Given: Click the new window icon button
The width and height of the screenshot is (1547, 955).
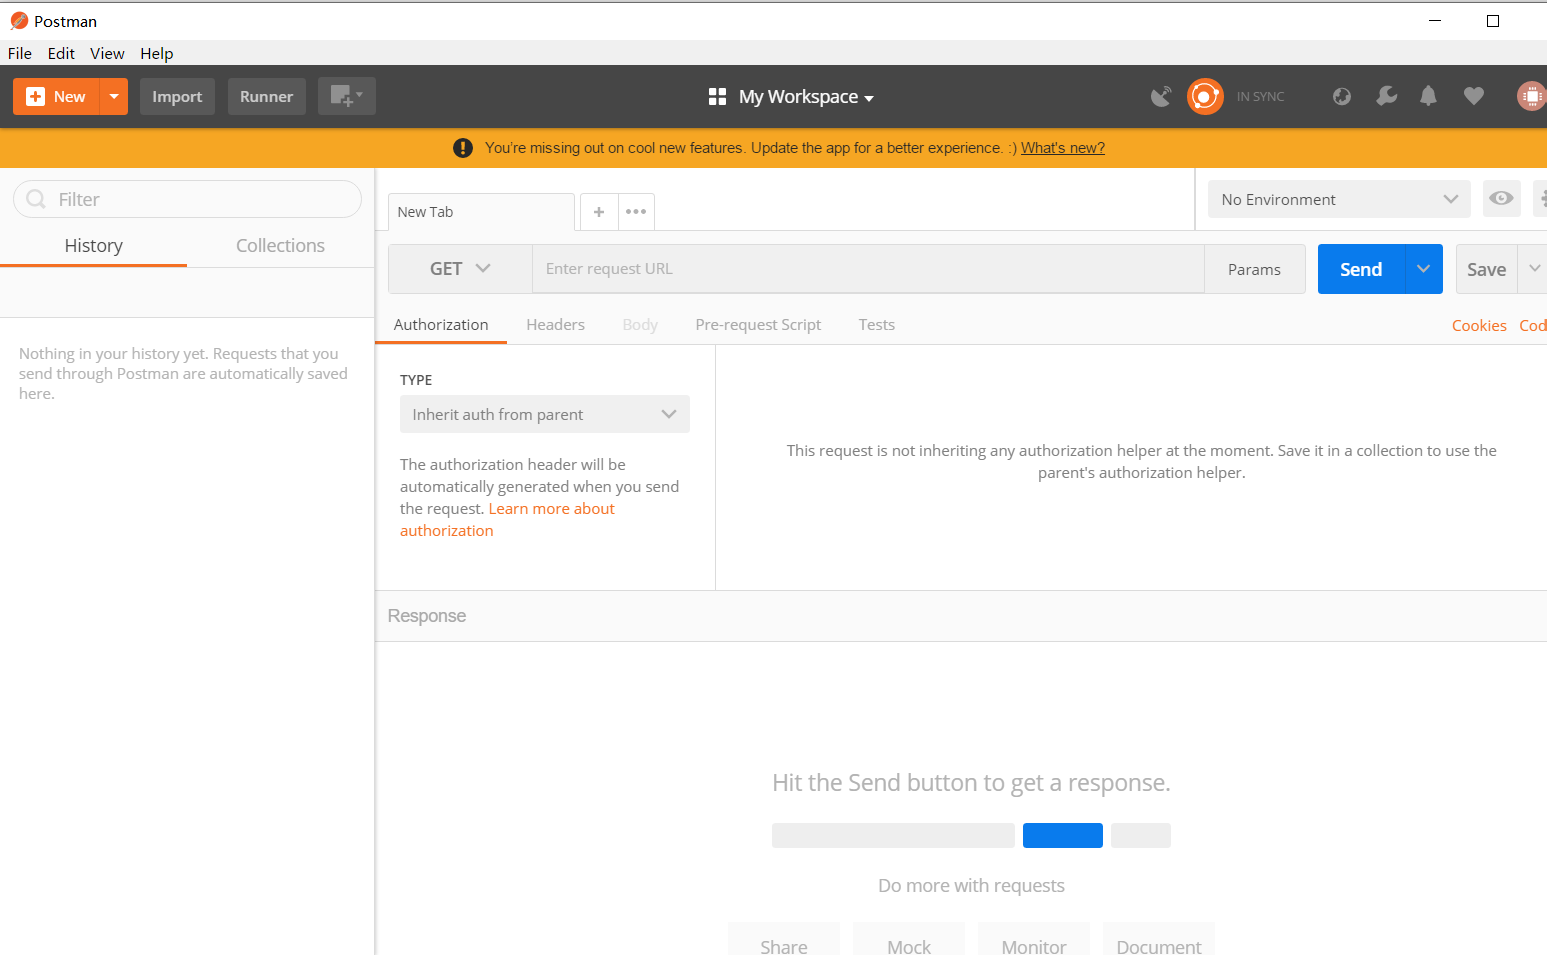Looking at the screenshot, I should 346,96.
